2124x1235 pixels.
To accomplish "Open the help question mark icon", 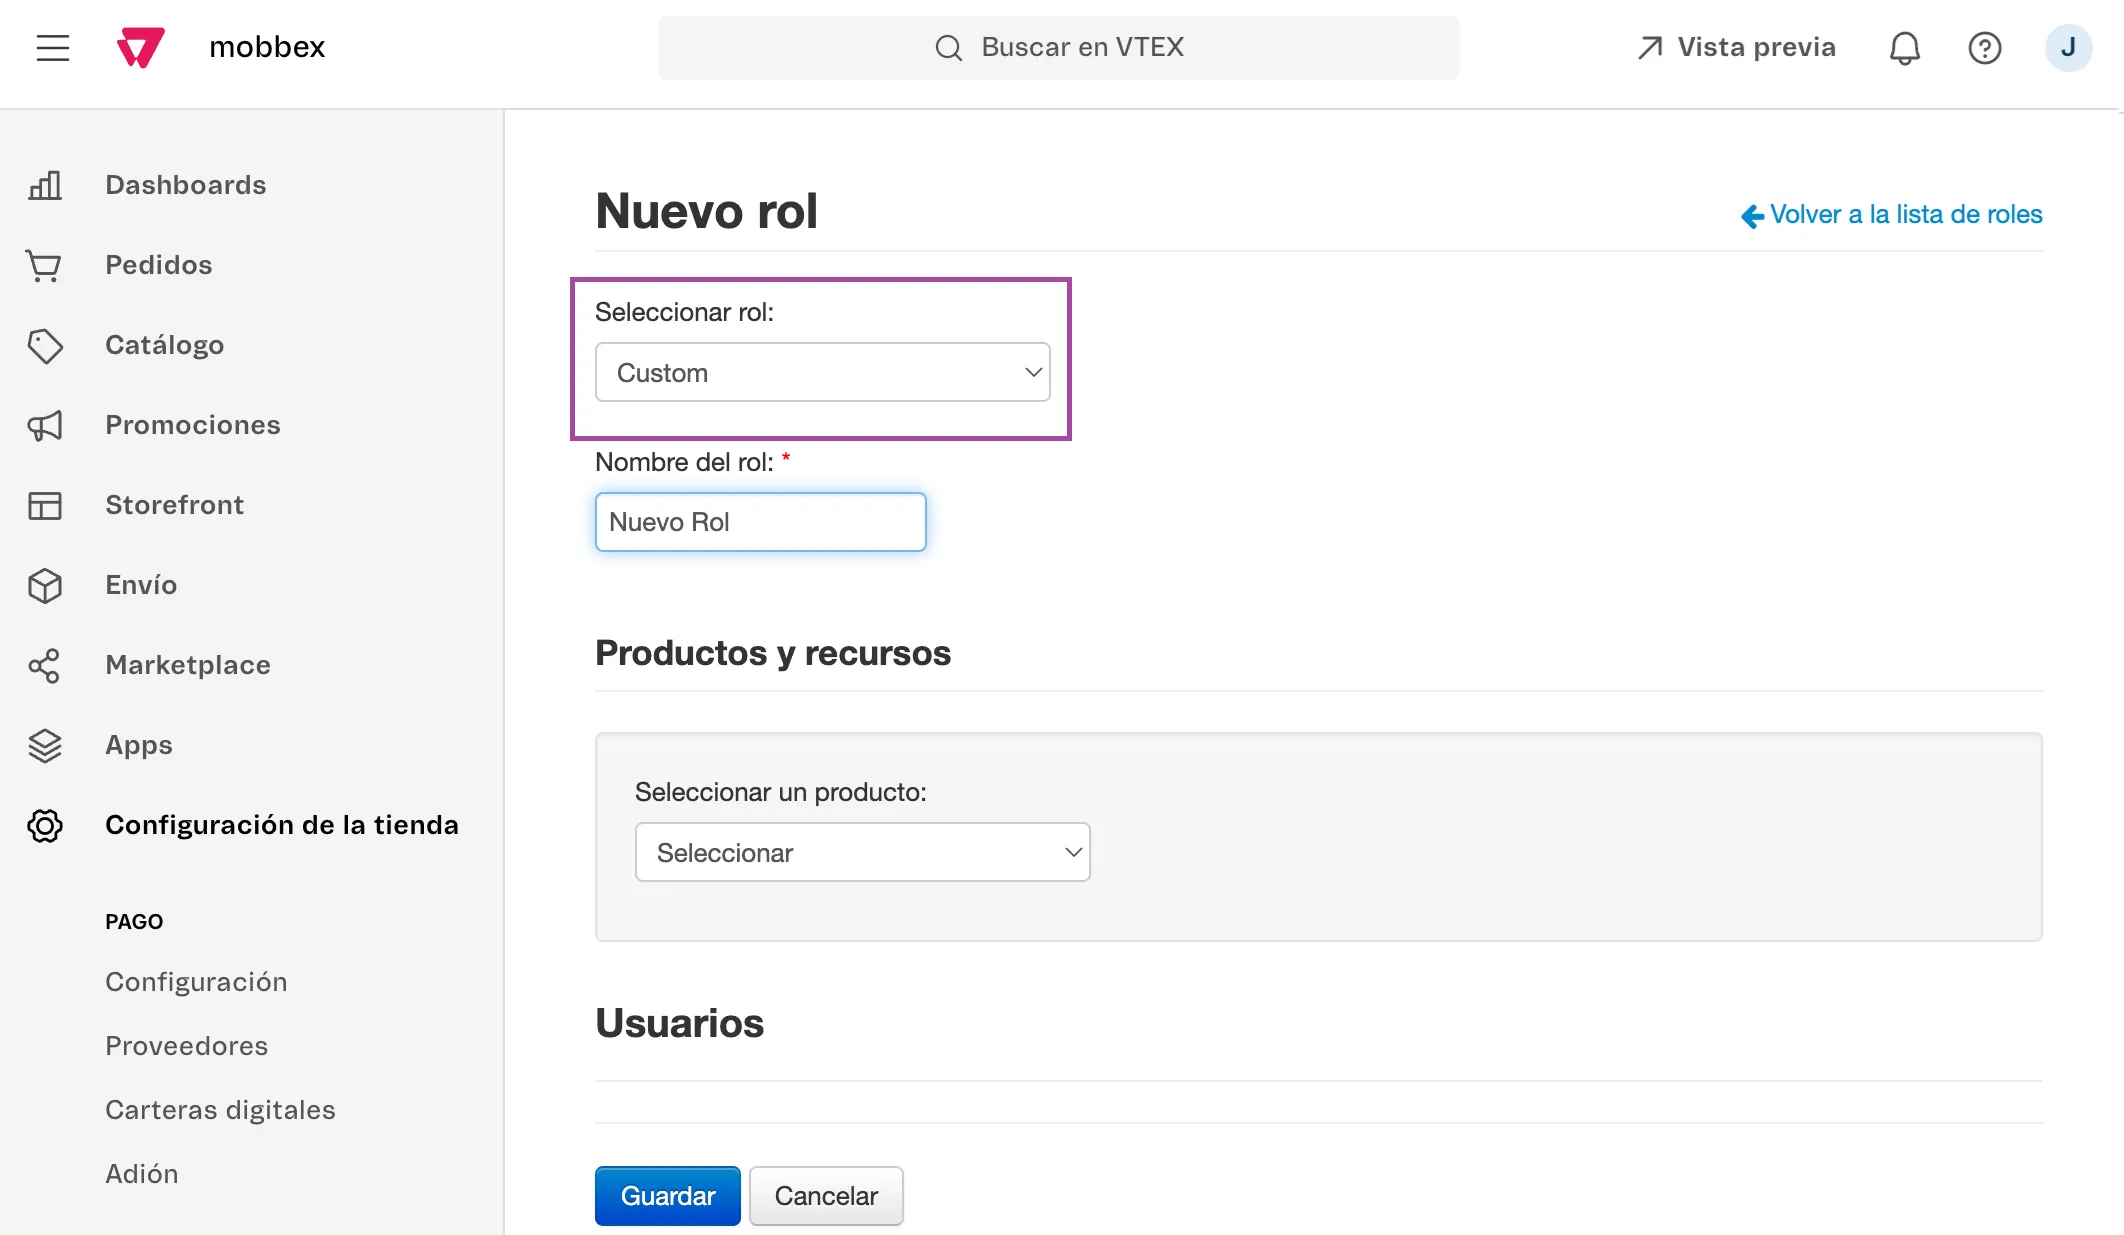I will tap(1984, 47).
